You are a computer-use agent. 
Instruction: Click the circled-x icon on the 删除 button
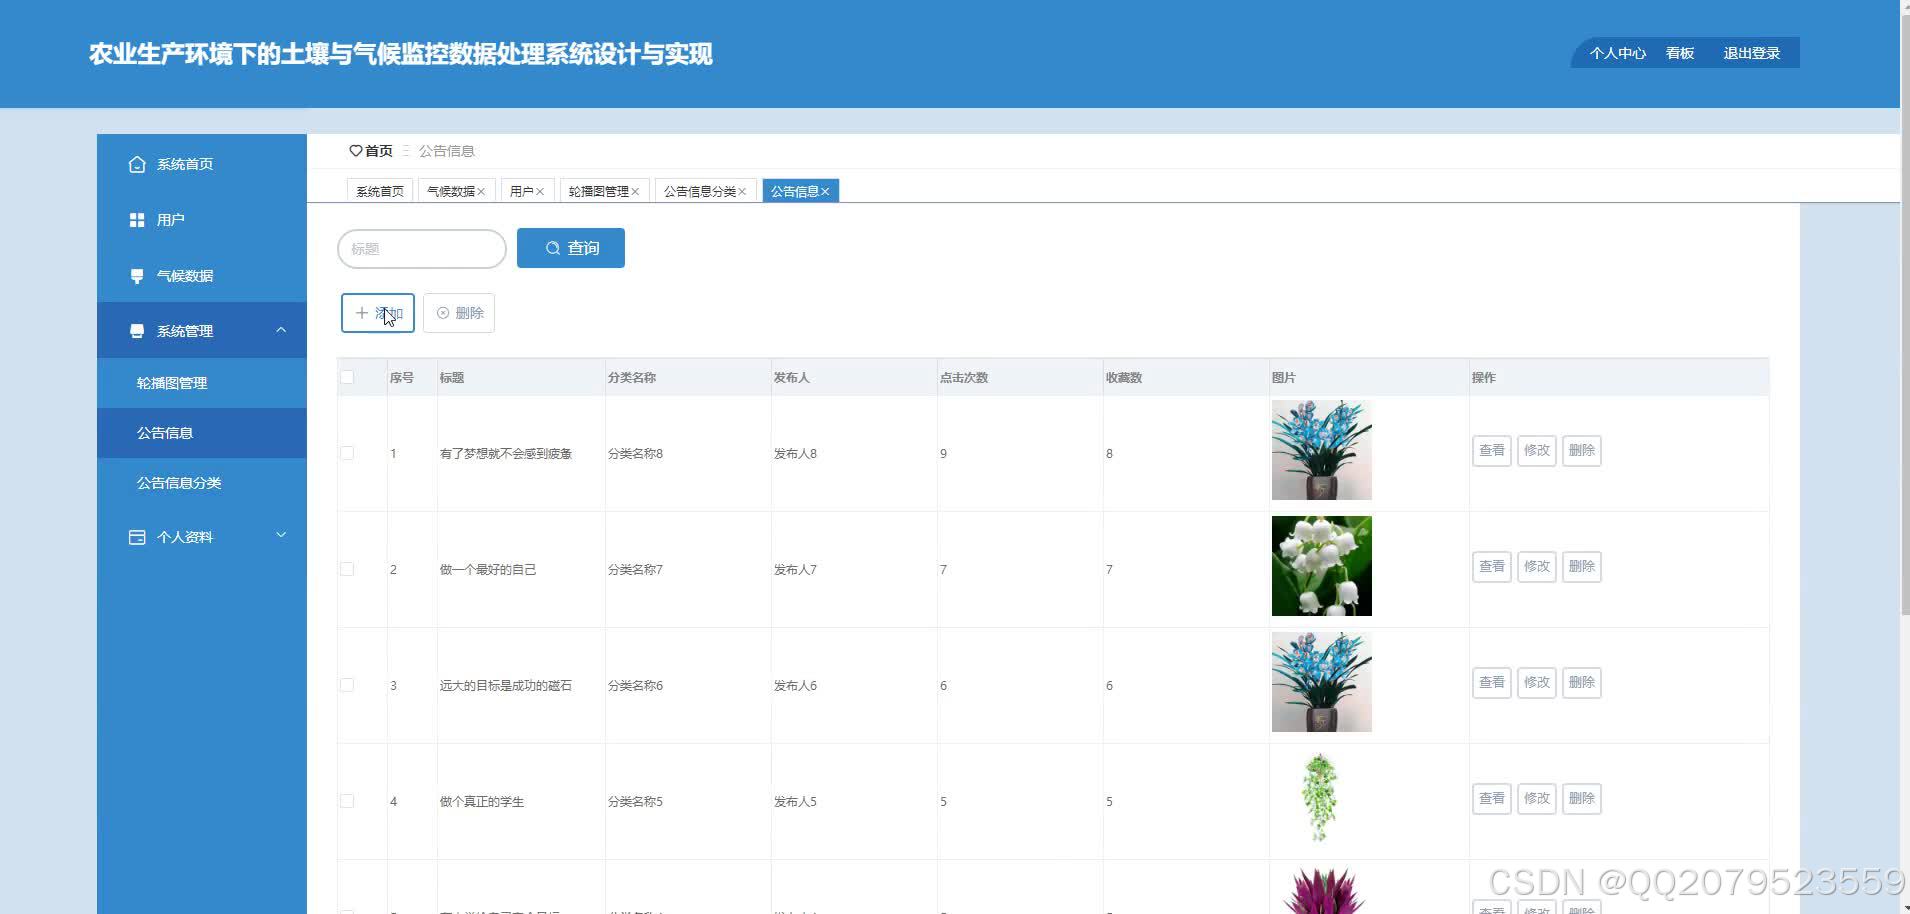coord(444,313)
